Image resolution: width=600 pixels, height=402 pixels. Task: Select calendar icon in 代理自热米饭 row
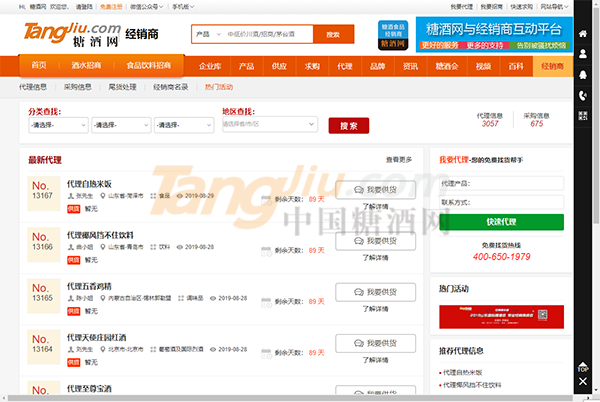pos(266,200)
